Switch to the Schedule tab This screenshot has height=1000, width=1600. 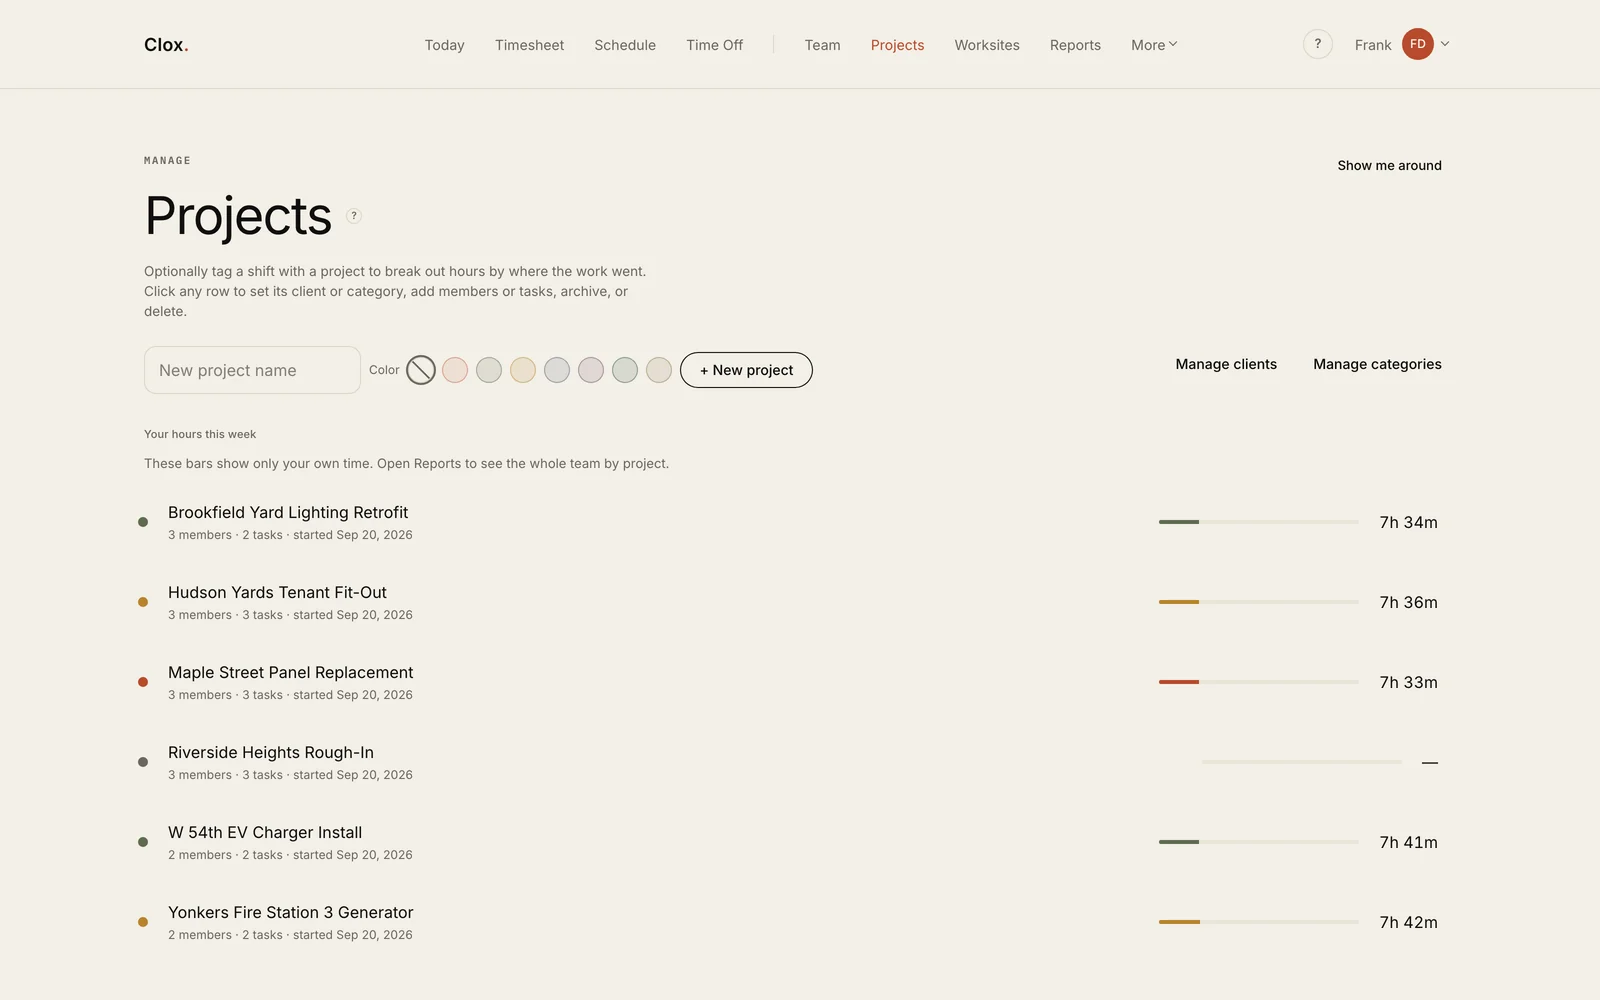pos(625,45)
